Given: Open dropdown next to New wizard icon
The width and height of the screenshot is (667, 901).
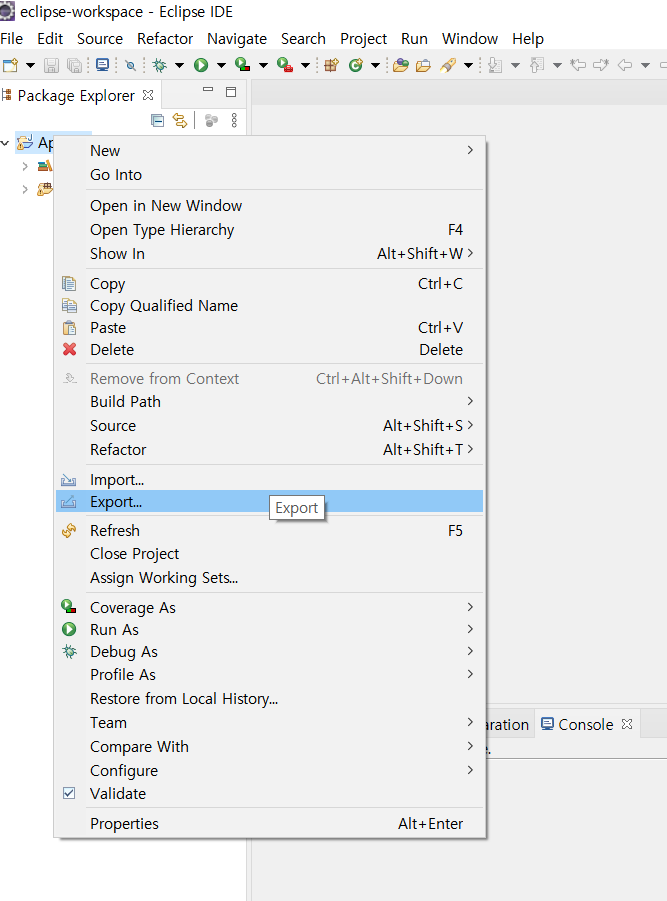Looking at the screenshot, I should tap(30, 65).
